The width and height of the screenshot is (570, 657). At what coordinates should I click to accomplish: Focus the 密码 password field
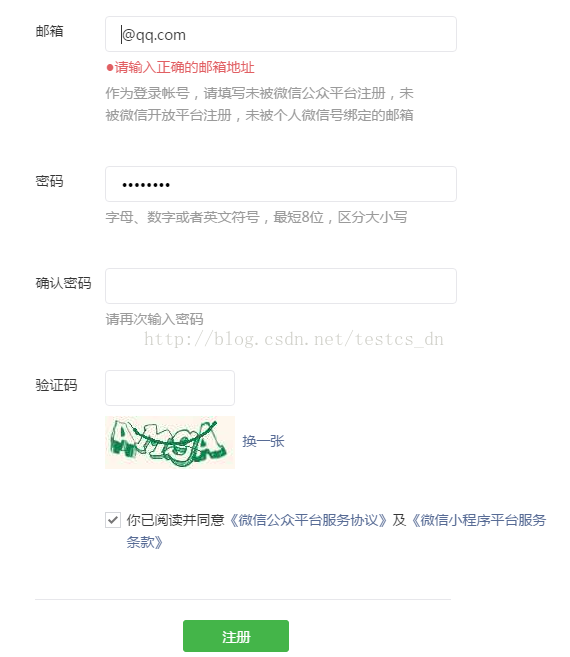[281, 184]
